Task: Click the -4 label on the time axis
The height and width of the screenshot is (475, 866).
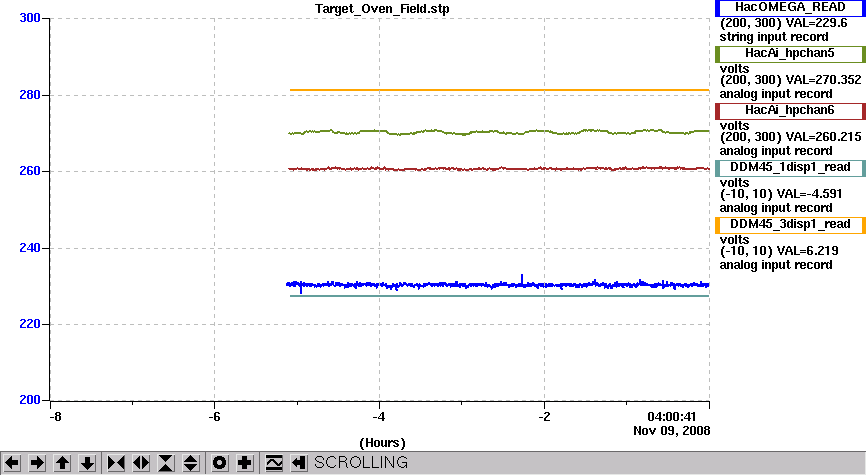Action: pyautogui.click(x=379, y=417)
